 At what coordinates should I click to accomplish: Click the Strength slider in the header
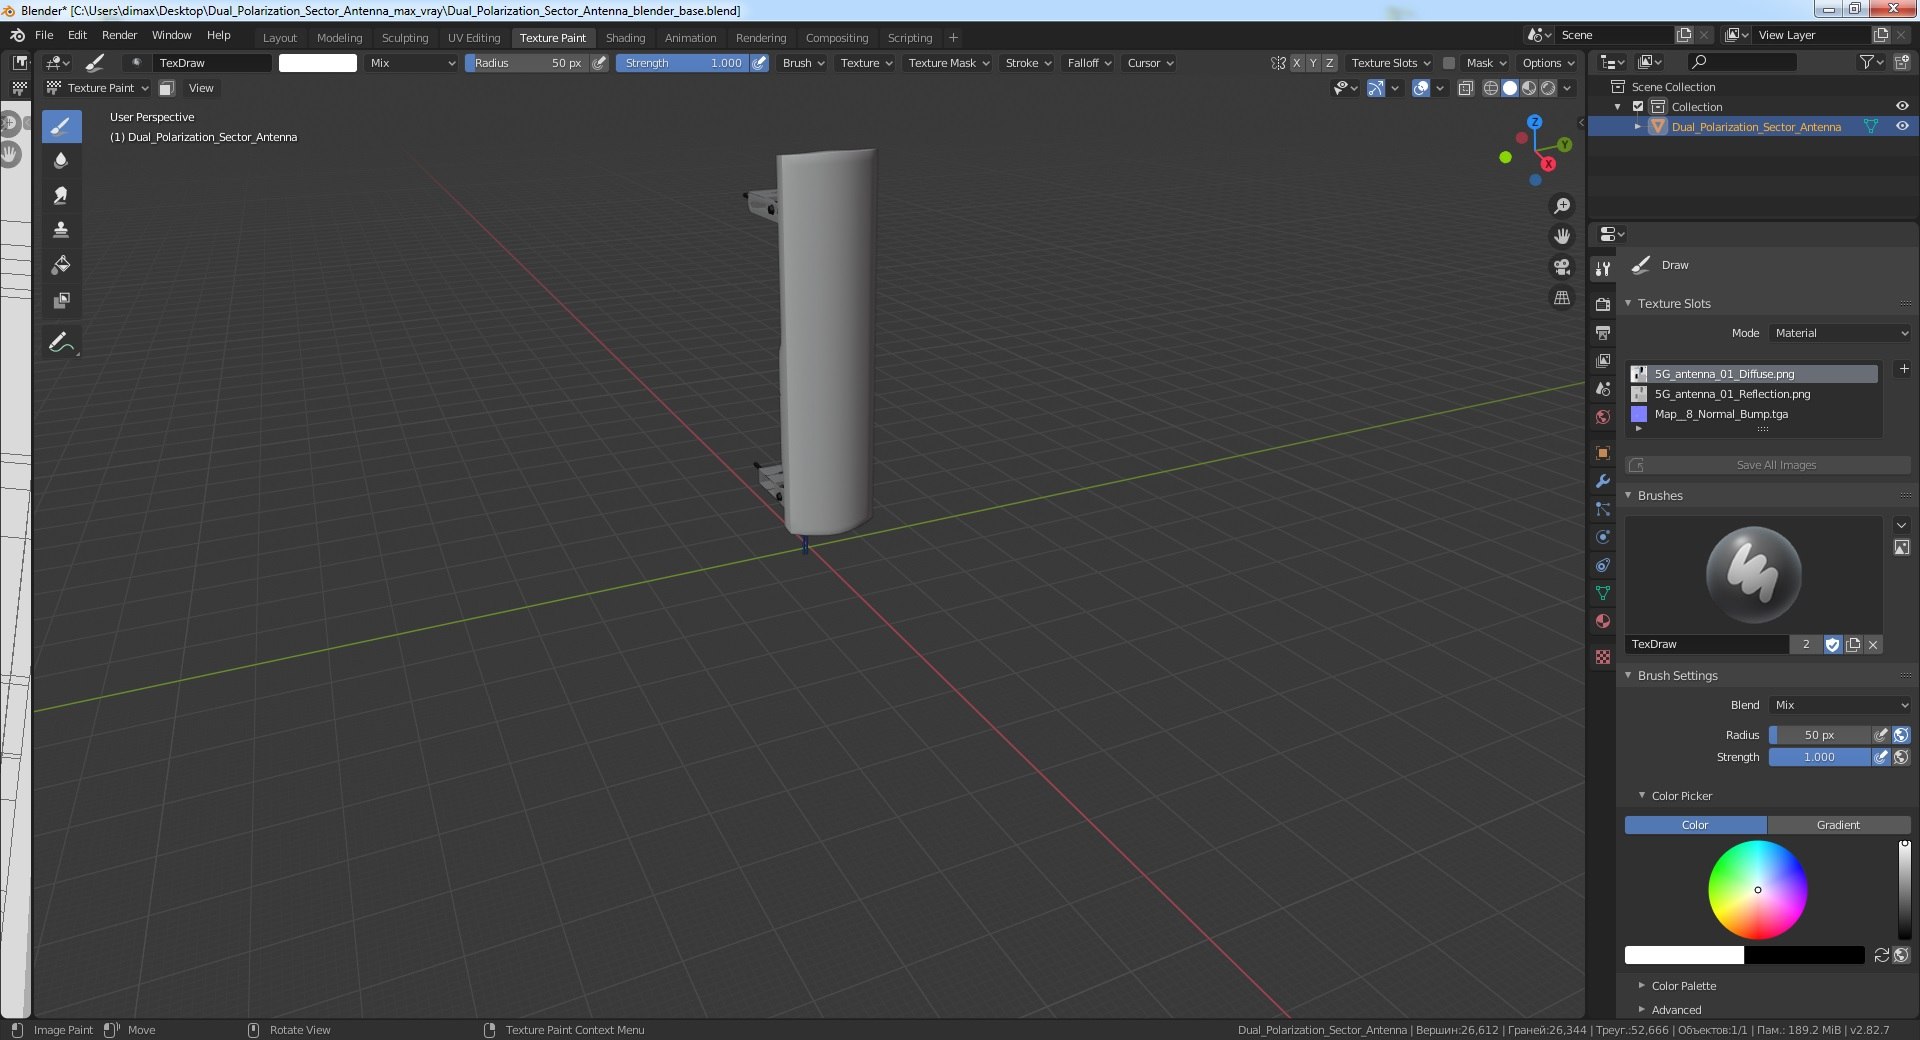[682, 63]
